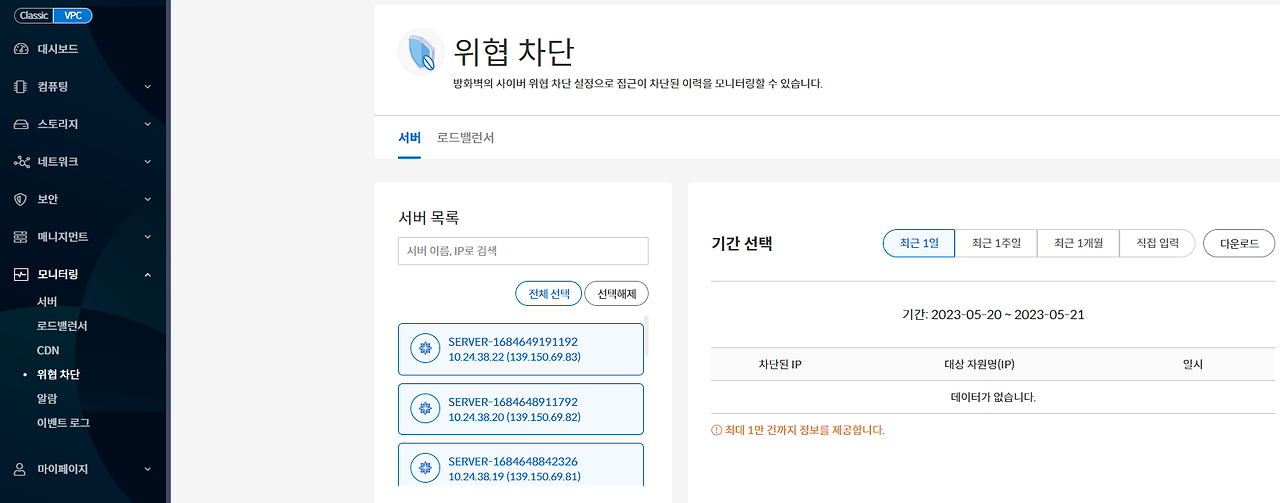Viewport: 1280px width, 503px height.
Task: Select the 직접 입력 period option
Action: tap(1158, 243)
